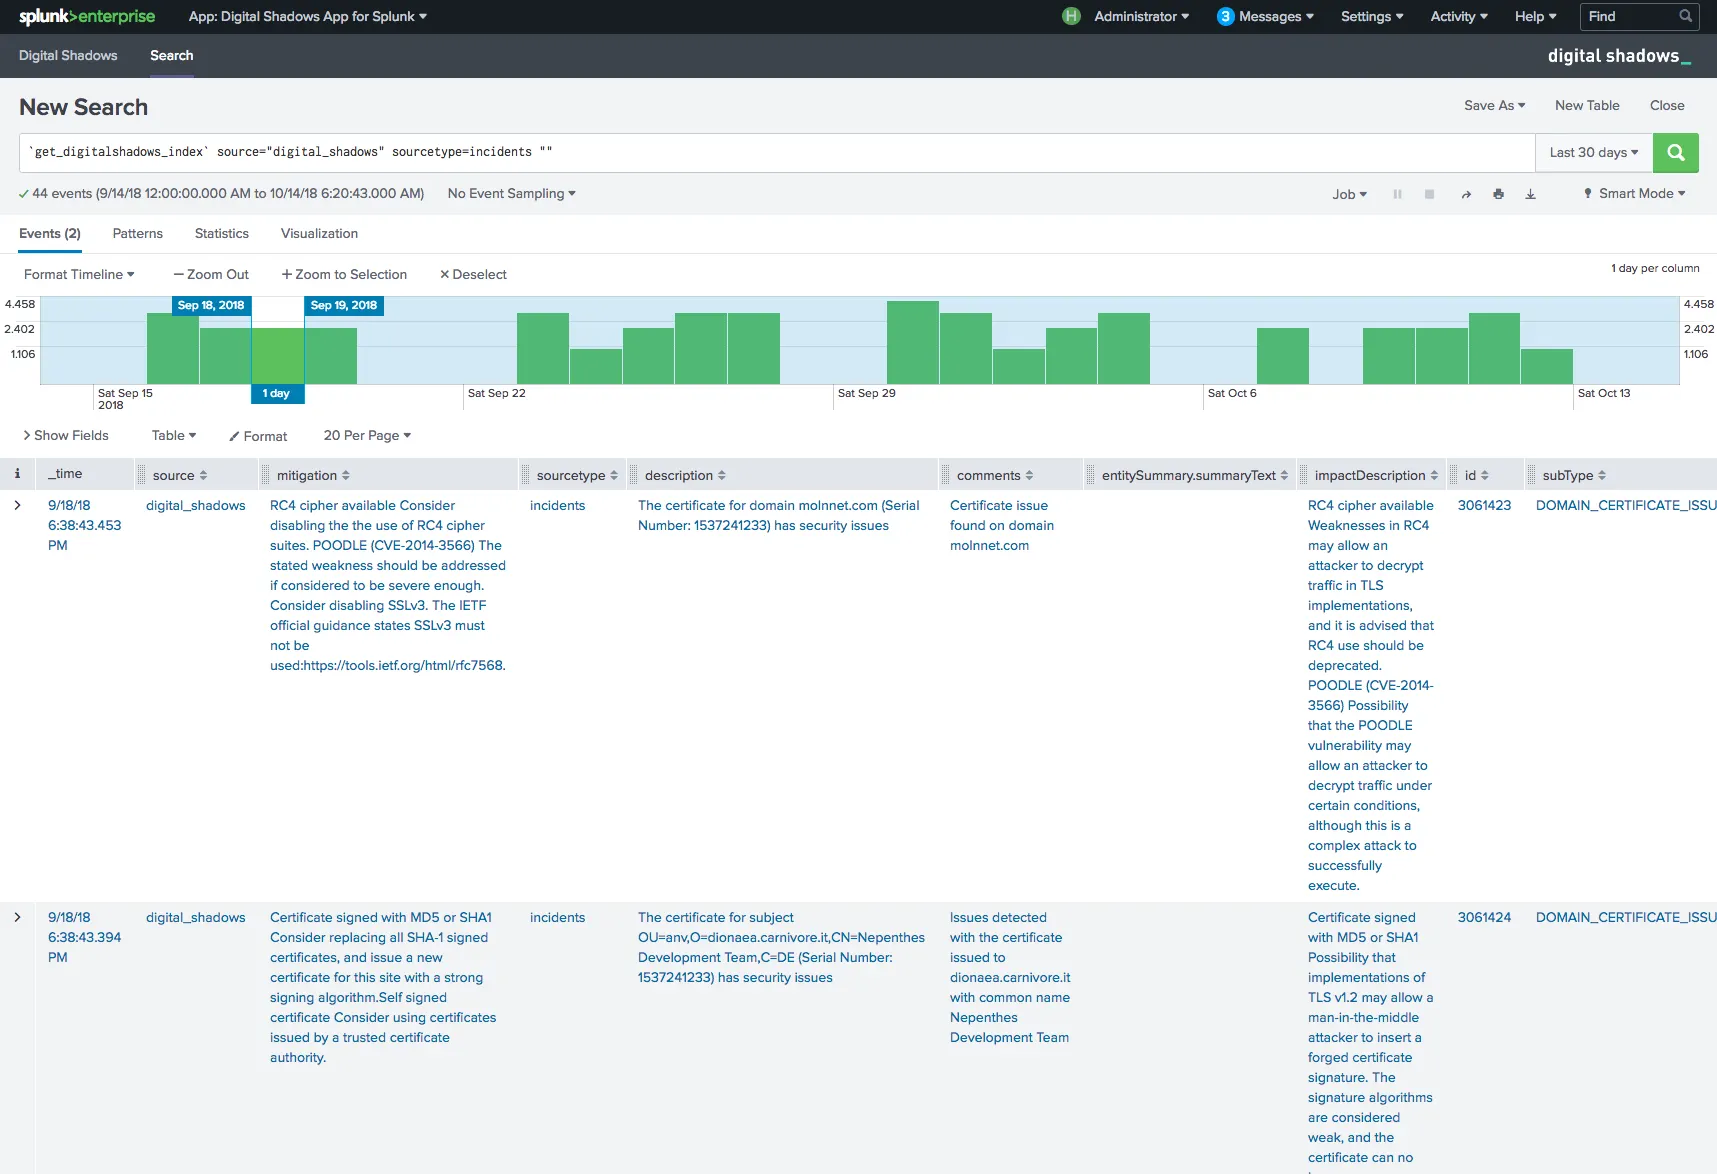Click the Splunk enterprise logo
This screenshot has width=1717, height=1174.
87,17
